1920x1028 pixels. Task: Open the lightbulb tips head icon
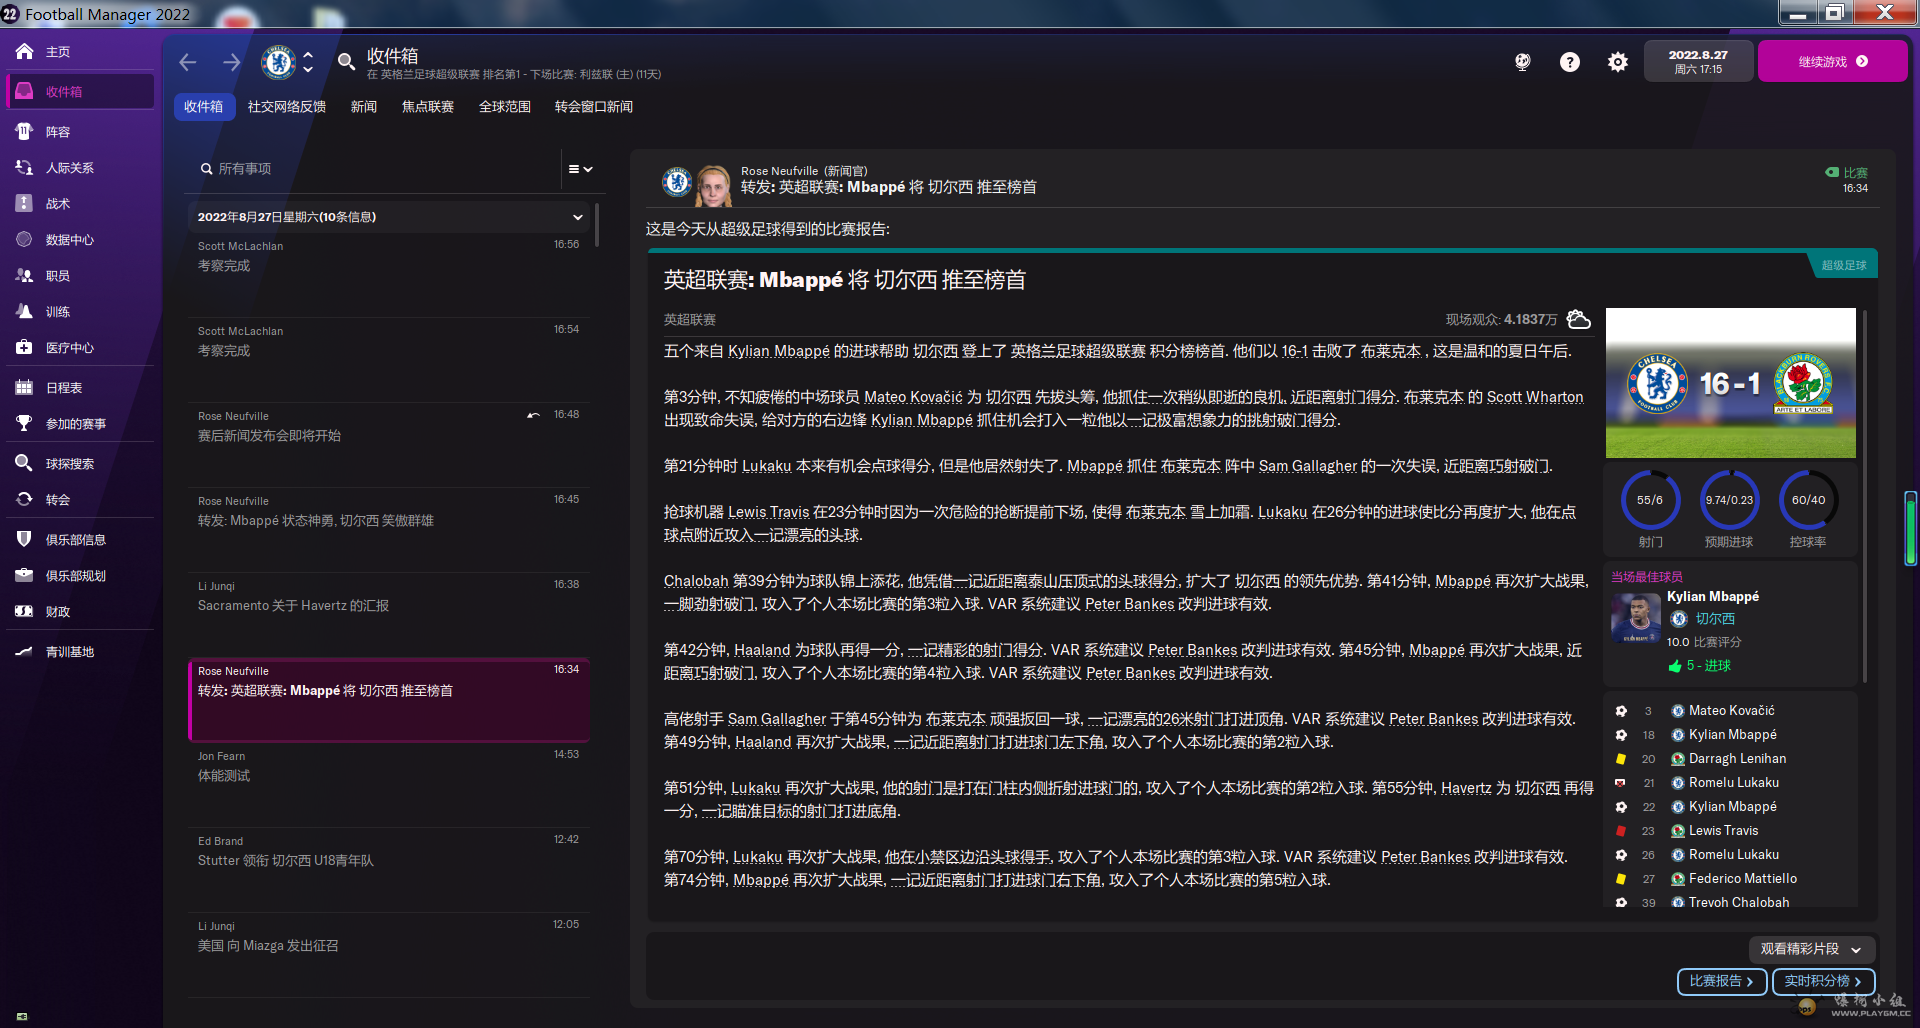click(1522, 62)
